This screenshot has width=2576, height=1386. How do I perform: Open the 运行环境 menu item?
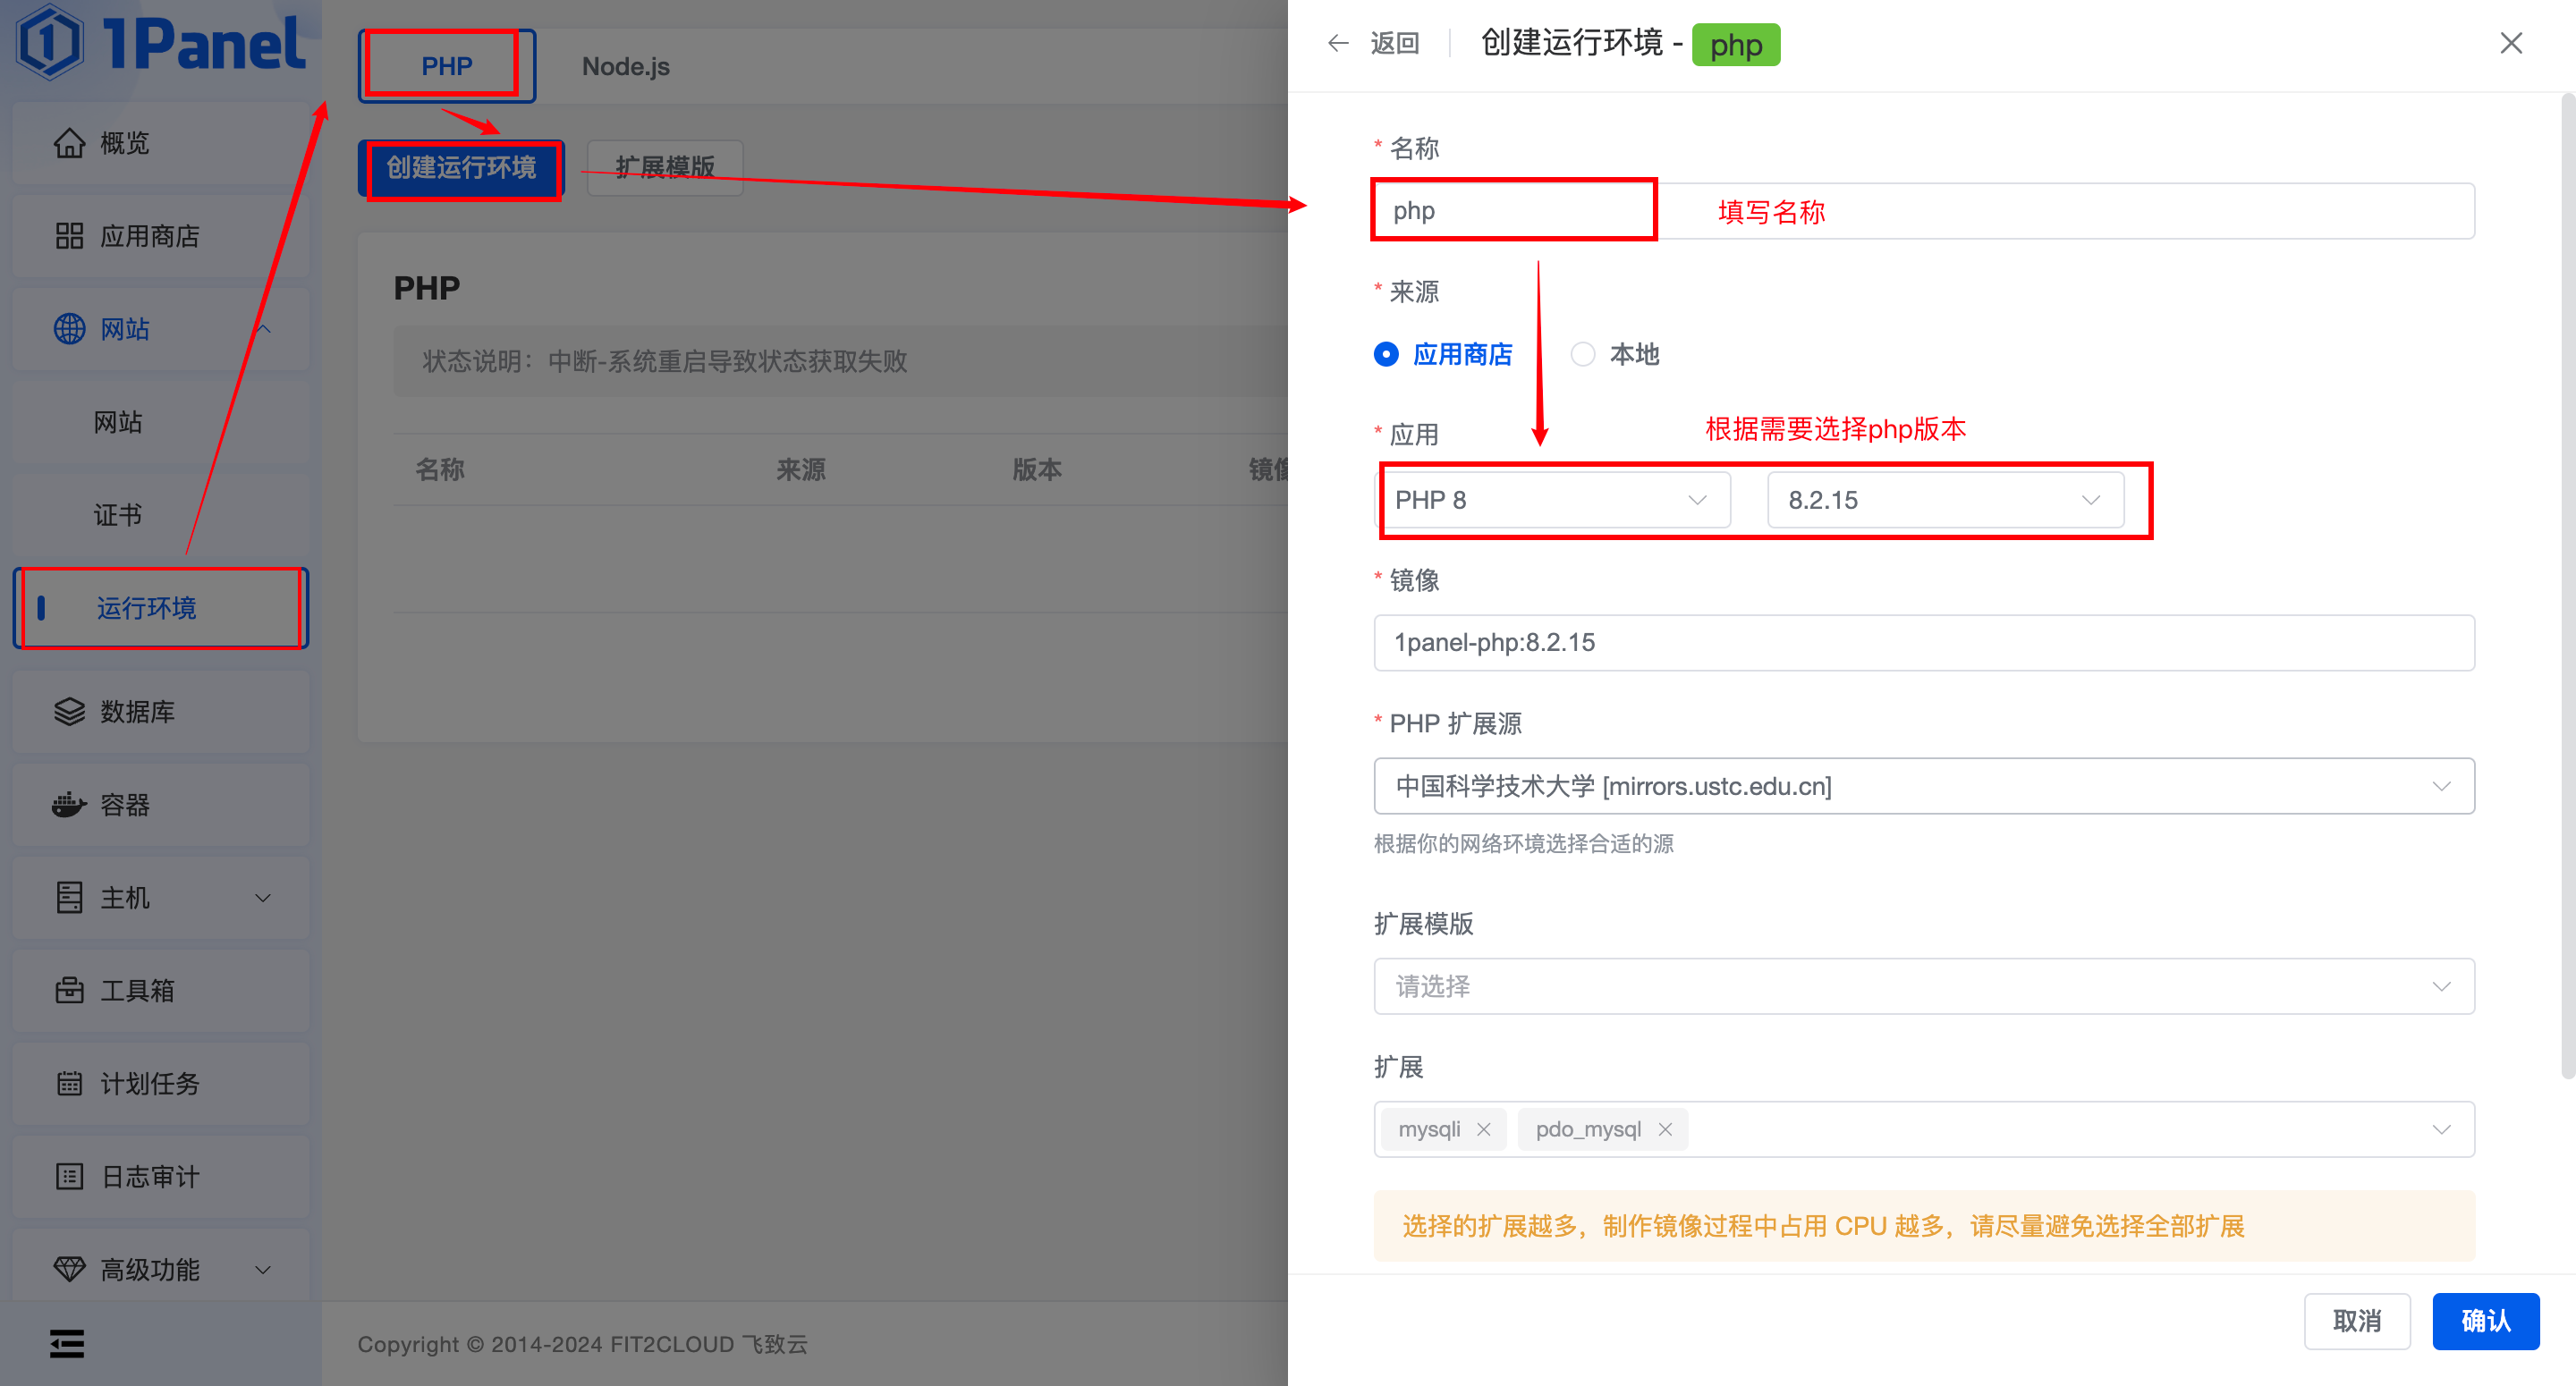pyautogui.click(x=160, y=608)
